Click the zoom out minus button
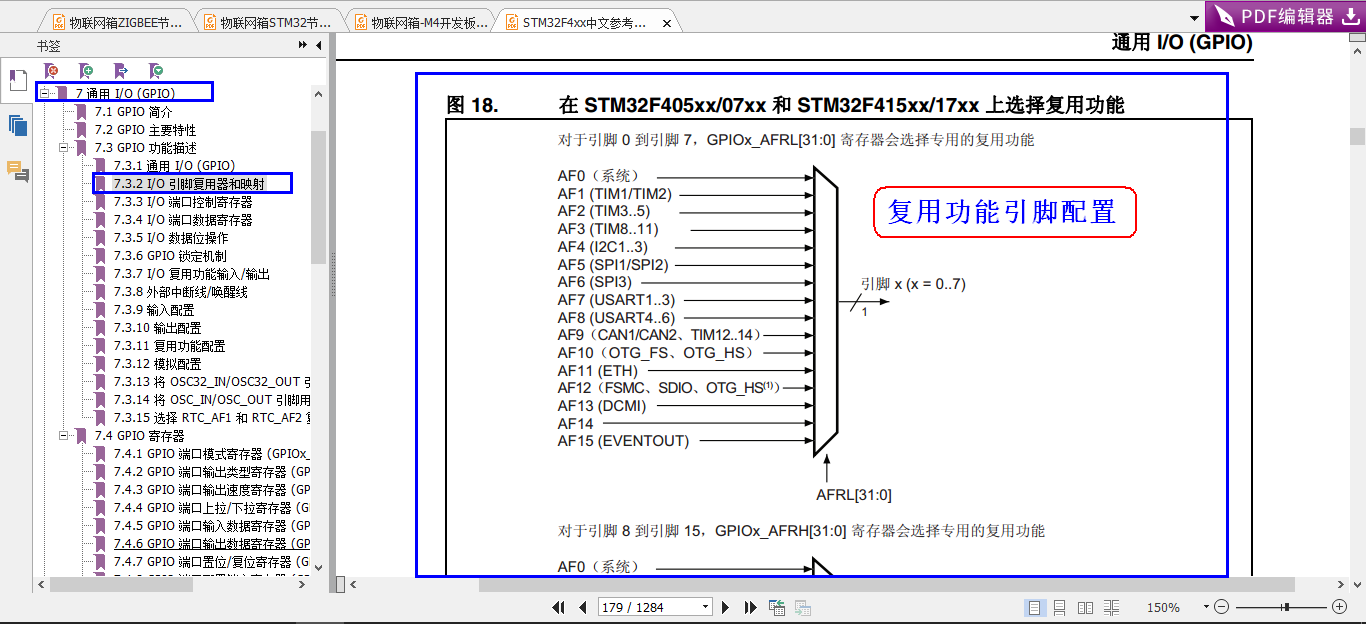This screenshot has width=1366, height=624. [1222, 607]
